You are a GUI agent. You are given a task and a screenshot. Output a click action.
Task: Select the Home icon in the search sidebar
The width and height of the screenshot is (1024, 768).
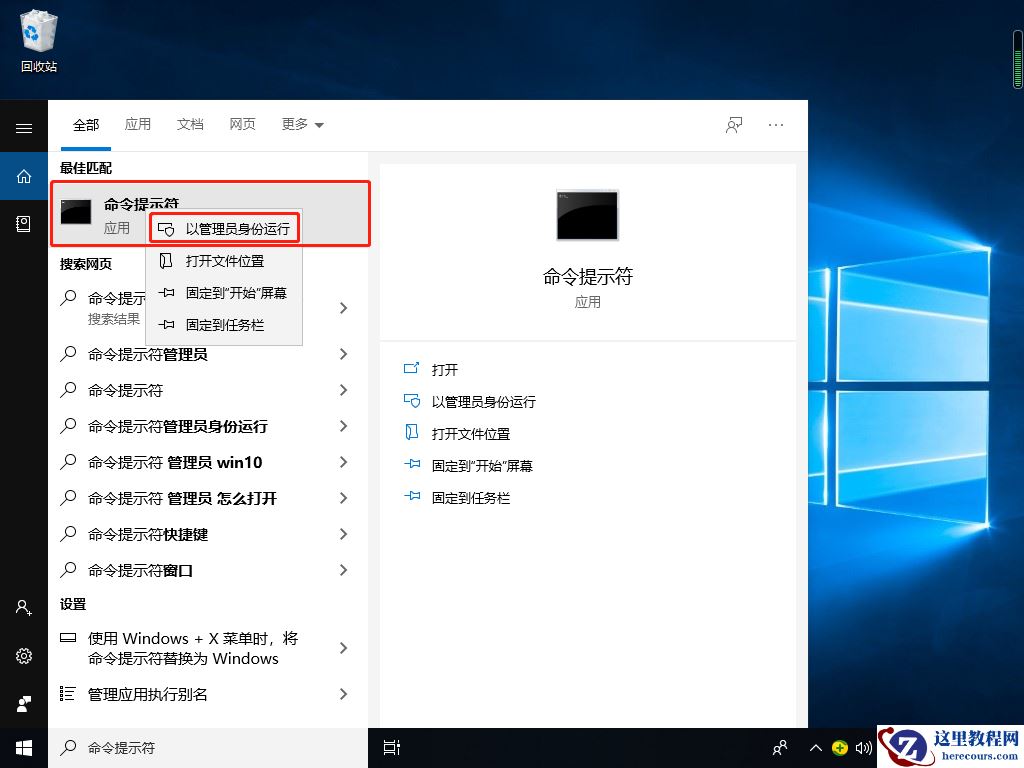24,176
